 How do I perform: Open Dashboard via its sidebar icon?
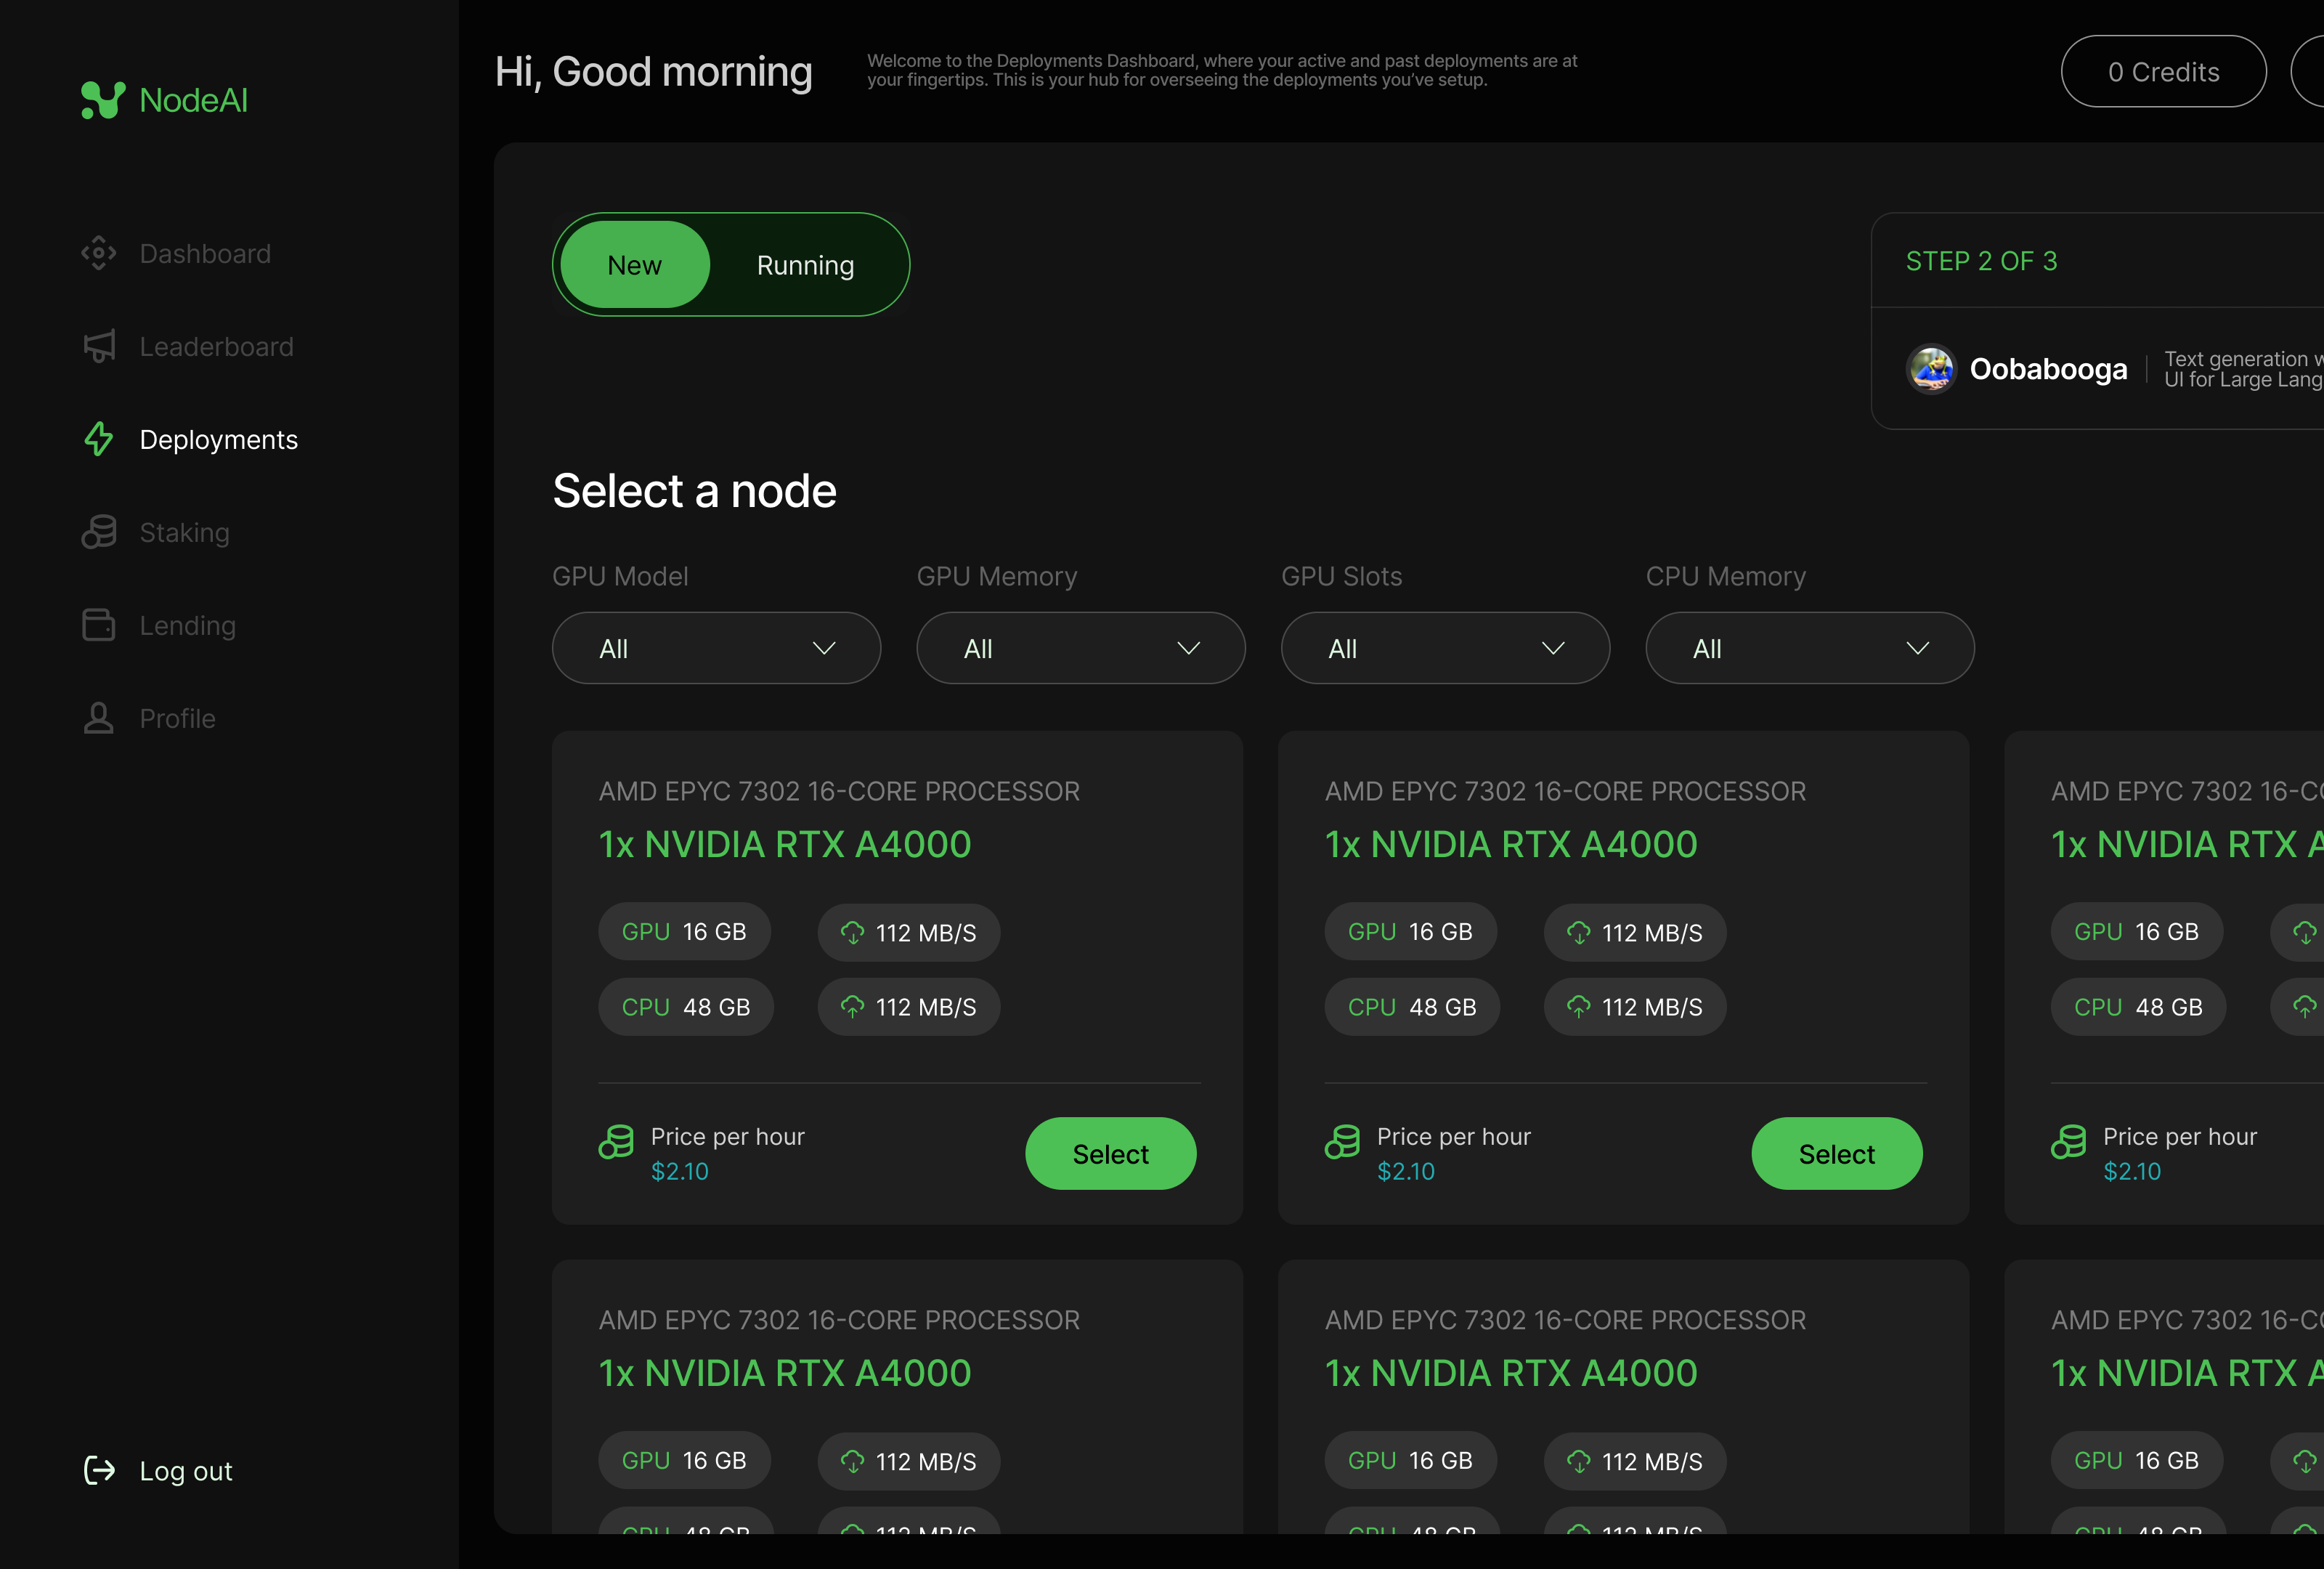(x=98, y=253)
